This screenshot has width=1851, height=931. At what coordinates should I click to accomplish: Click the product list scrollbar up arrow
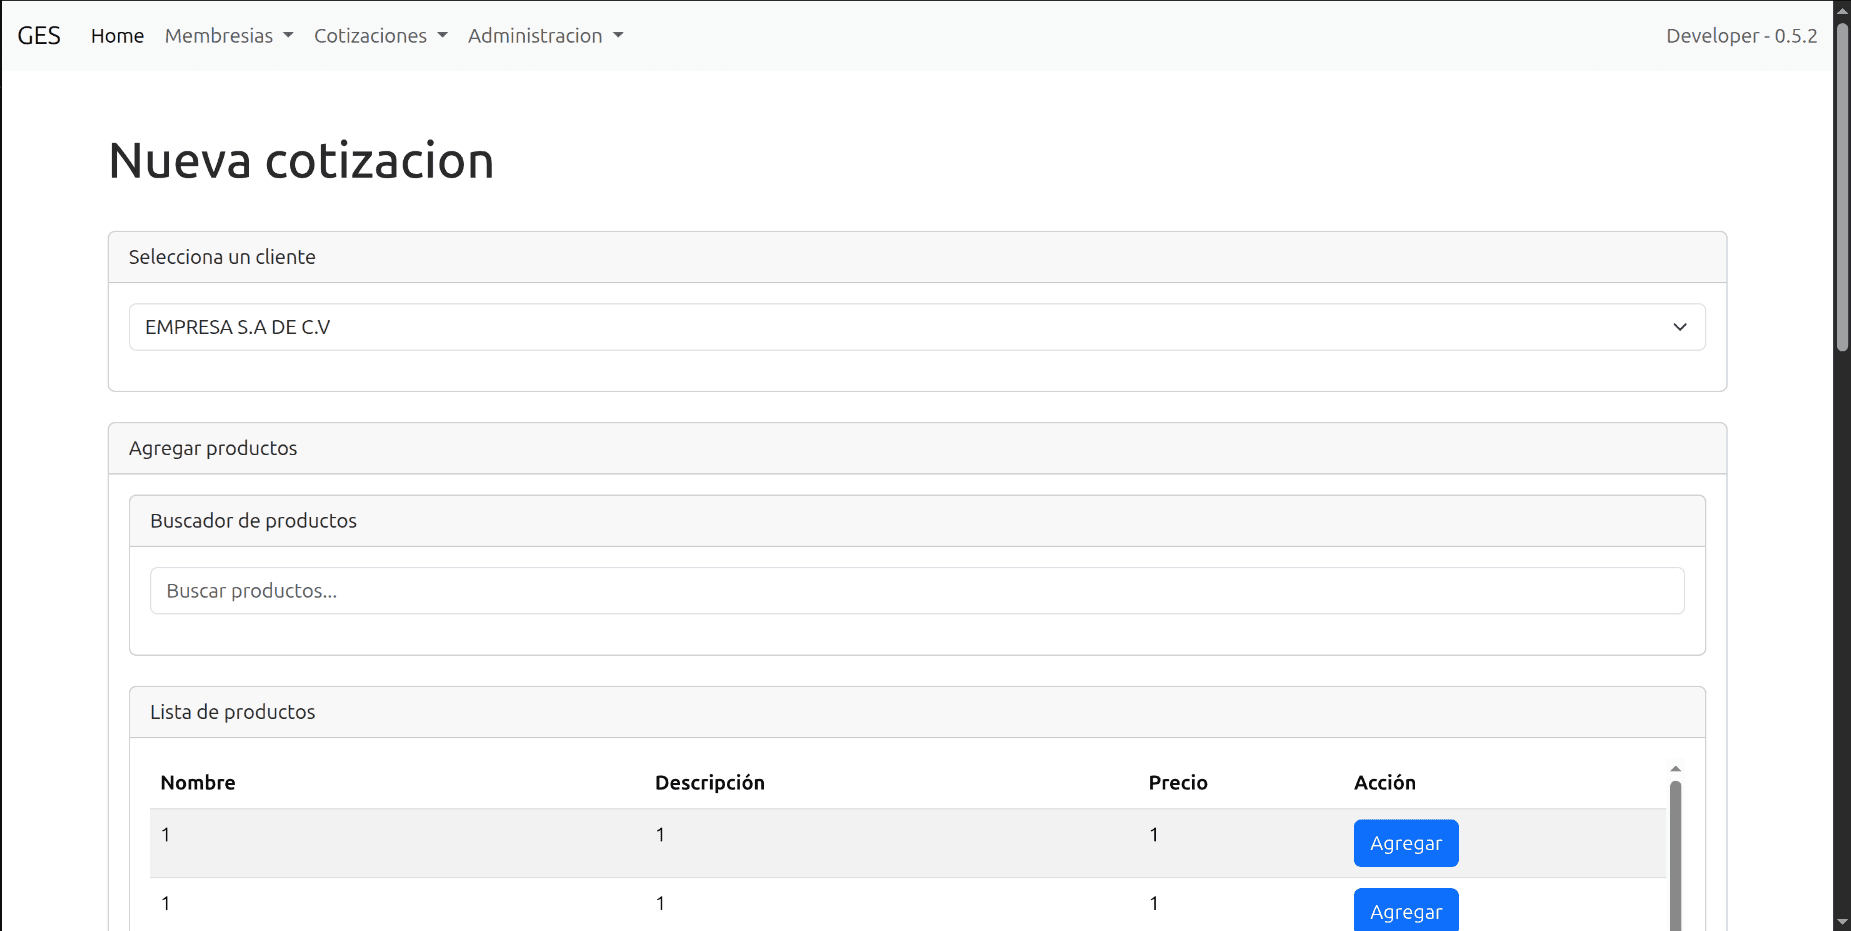click(x=1675, y=769)
